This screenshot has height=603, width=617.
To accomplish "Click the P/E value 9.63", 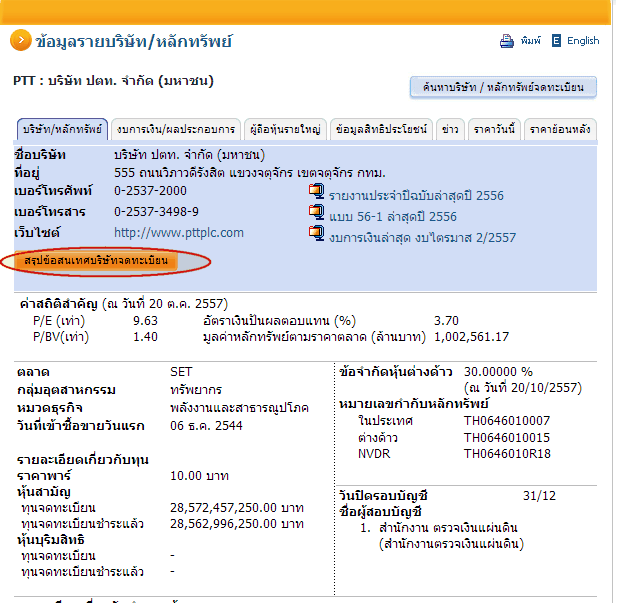I will coord(145,321).
